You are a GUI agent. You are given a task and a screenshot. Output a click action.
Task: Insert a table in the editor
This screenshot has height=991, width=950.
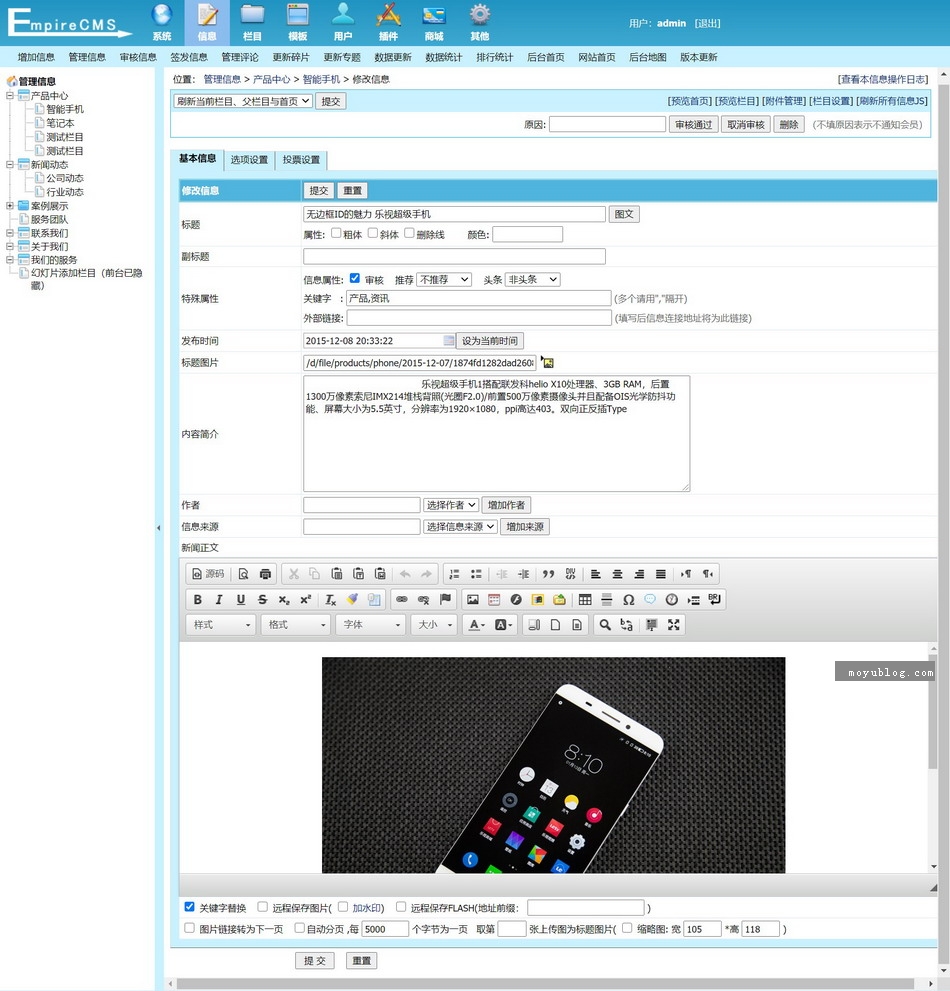pyautogui.click(x=585, y=599)
